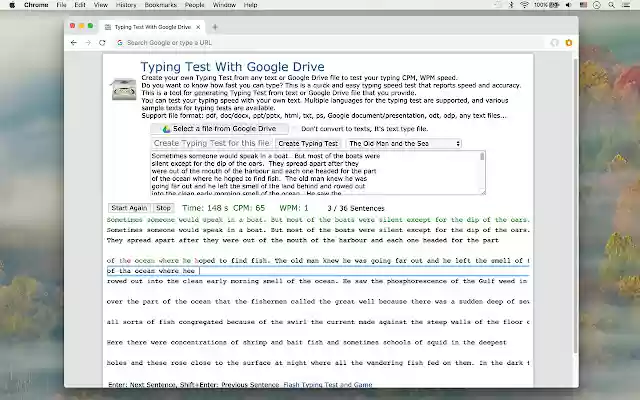640x400 pixels.
Task: Click the Time: 148 s readout
Action: pyautogui.click(x=205, y=208)
